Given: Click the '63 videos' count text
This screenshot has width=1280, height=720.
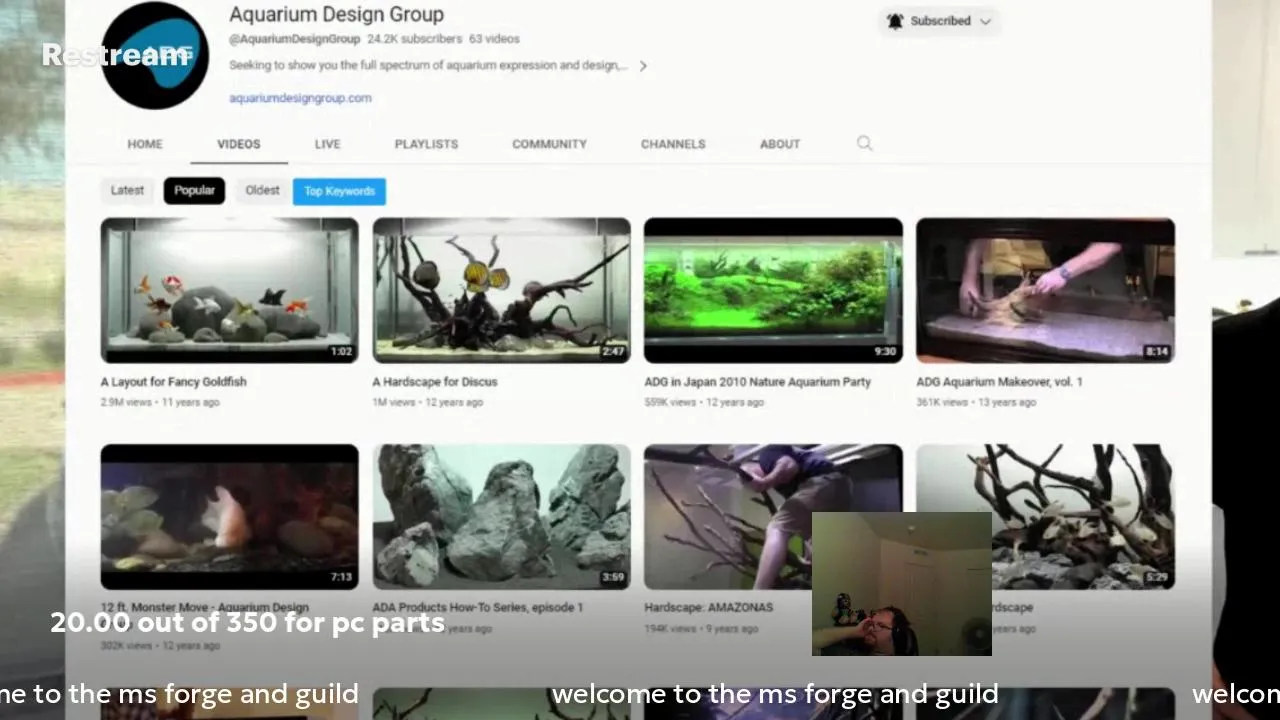Looking at the screenshot, I should 494,39.
